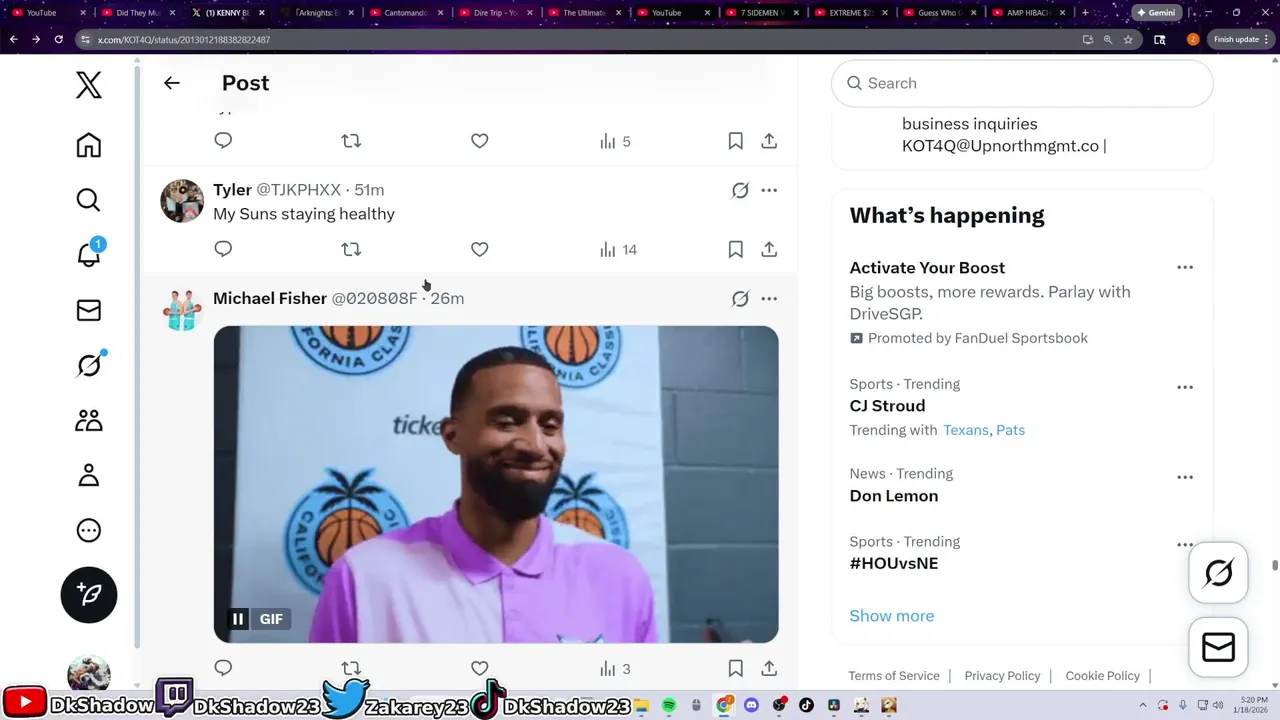Open more options on Michael Fisher's post
The width and height of the screenshot is (1280, 720).
coord(769,298)
